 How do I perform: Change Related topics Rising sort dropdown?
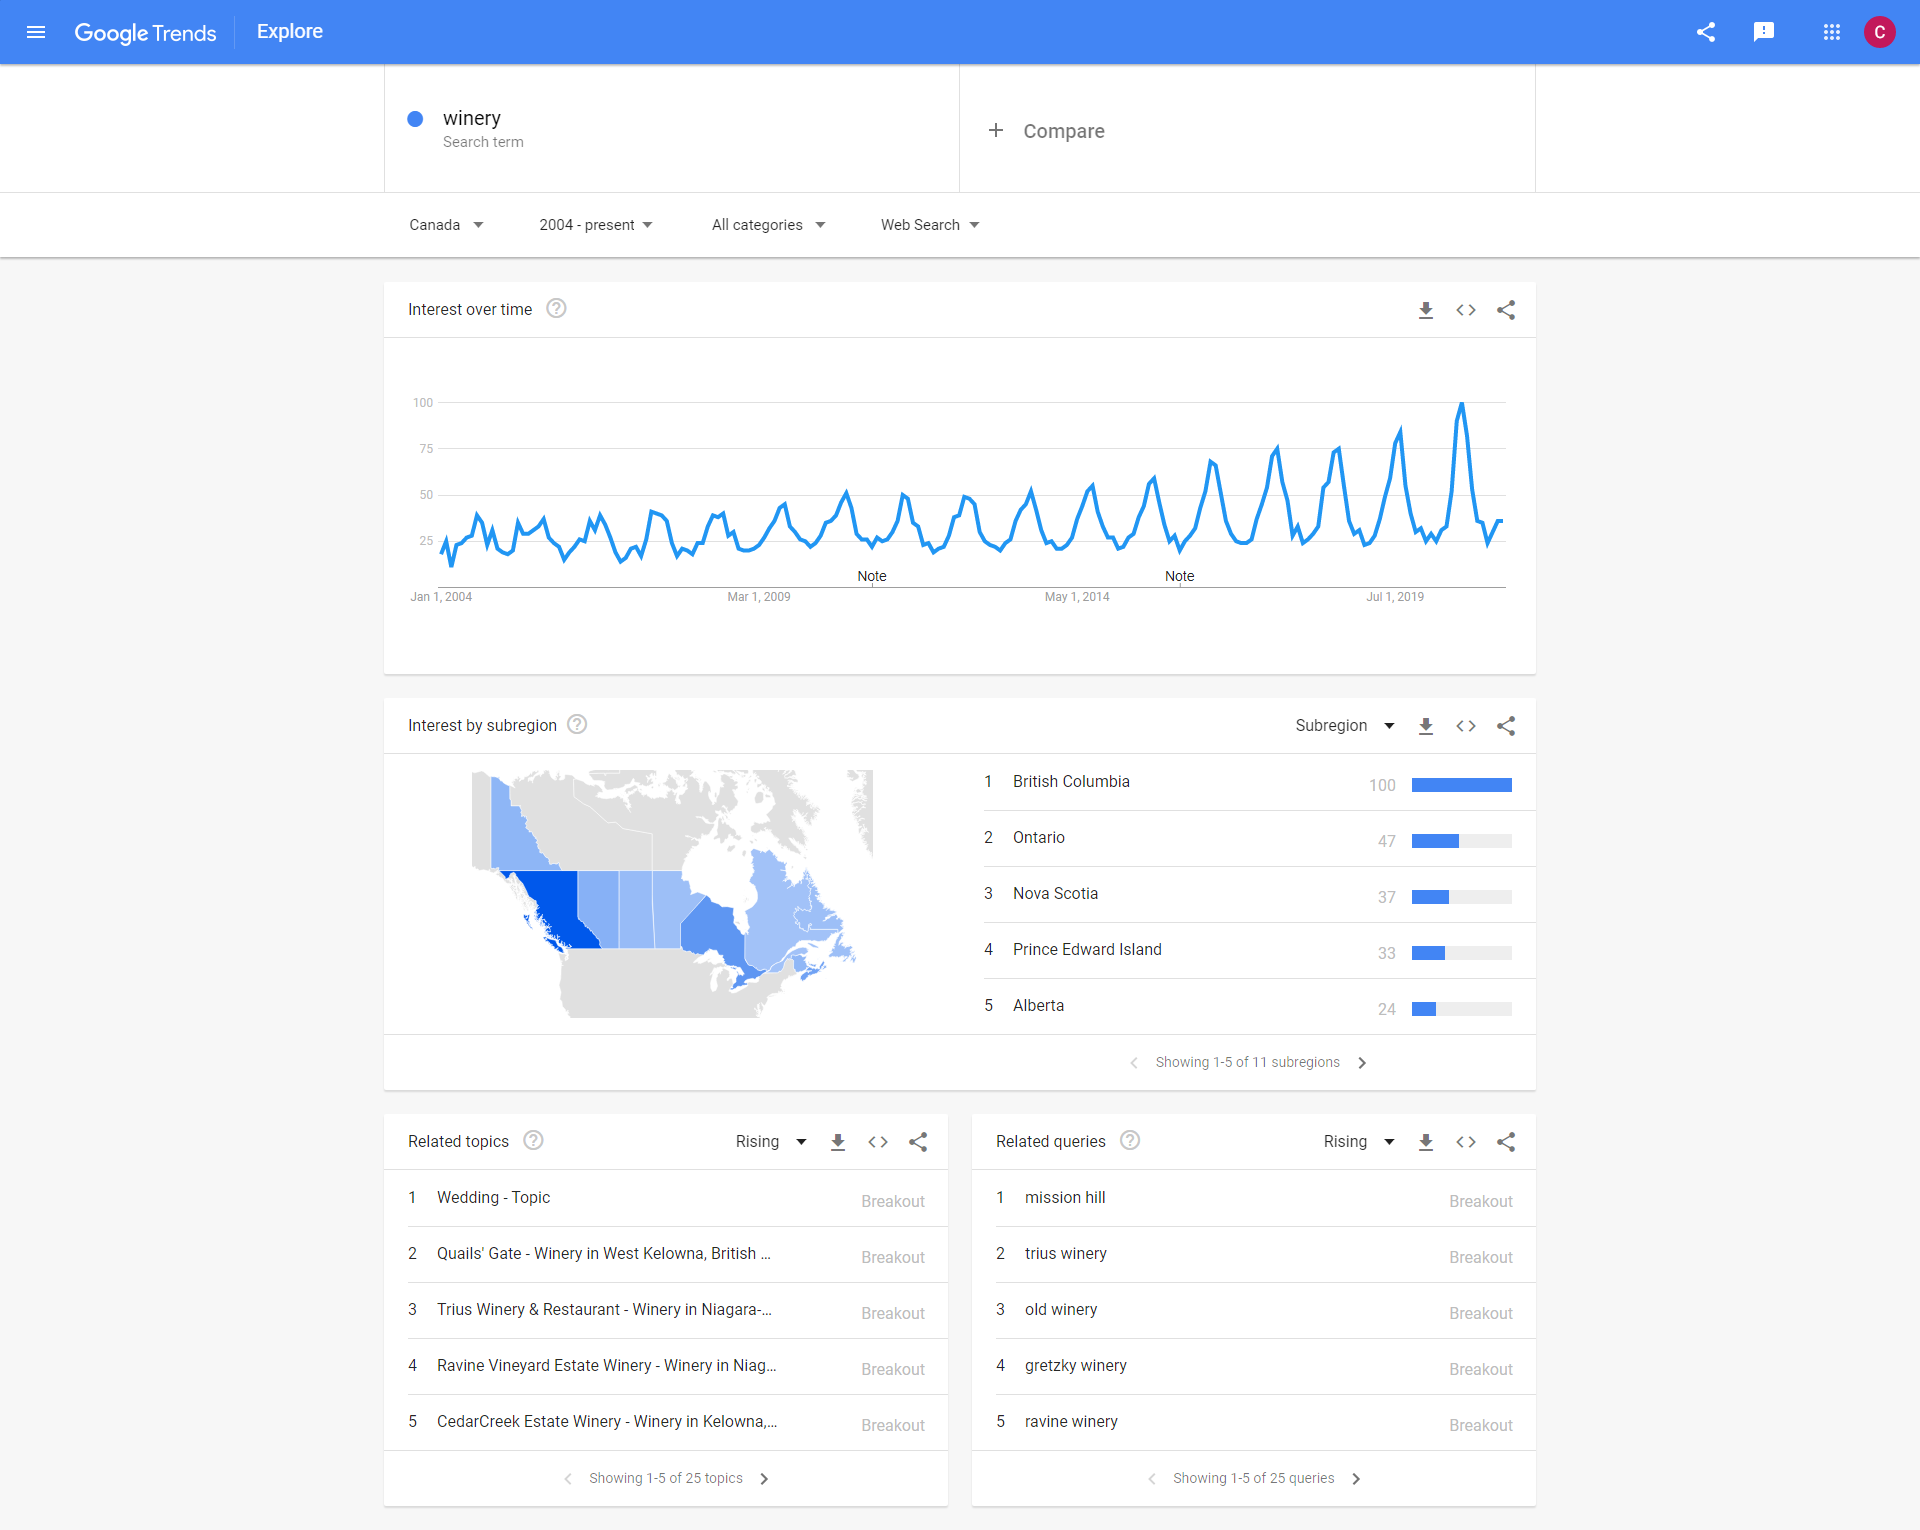[x=770, y=1142]
